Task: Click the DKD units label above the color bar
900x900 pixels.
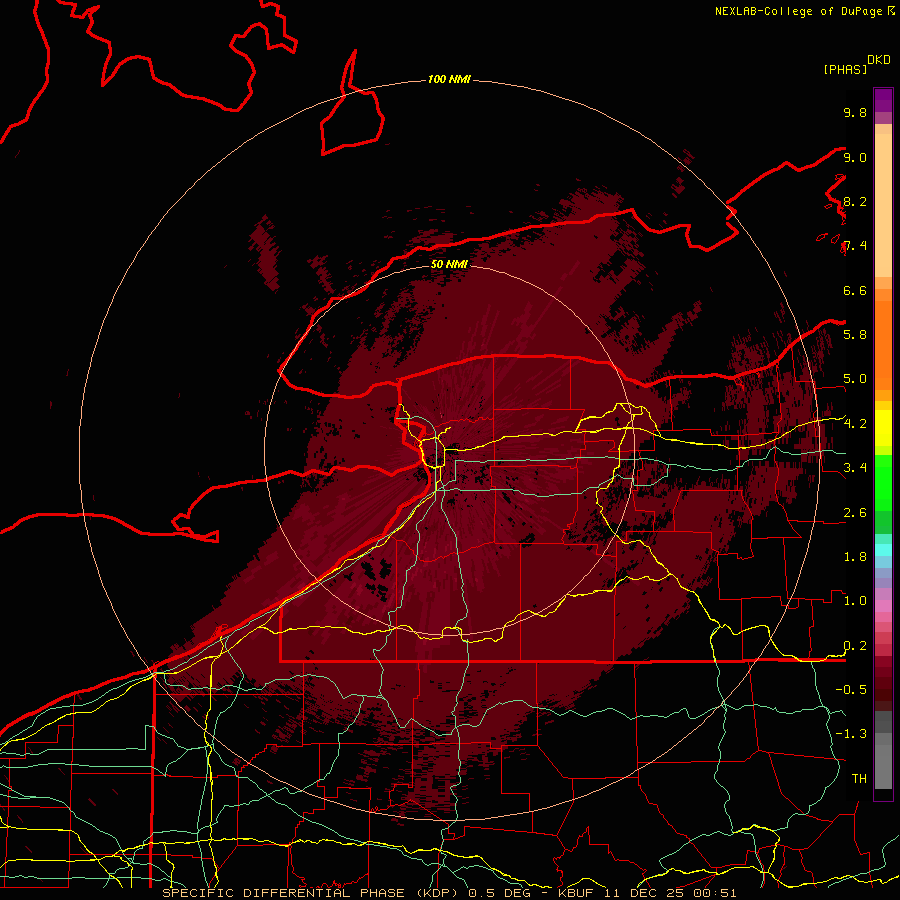Action: tap(879, 60)
